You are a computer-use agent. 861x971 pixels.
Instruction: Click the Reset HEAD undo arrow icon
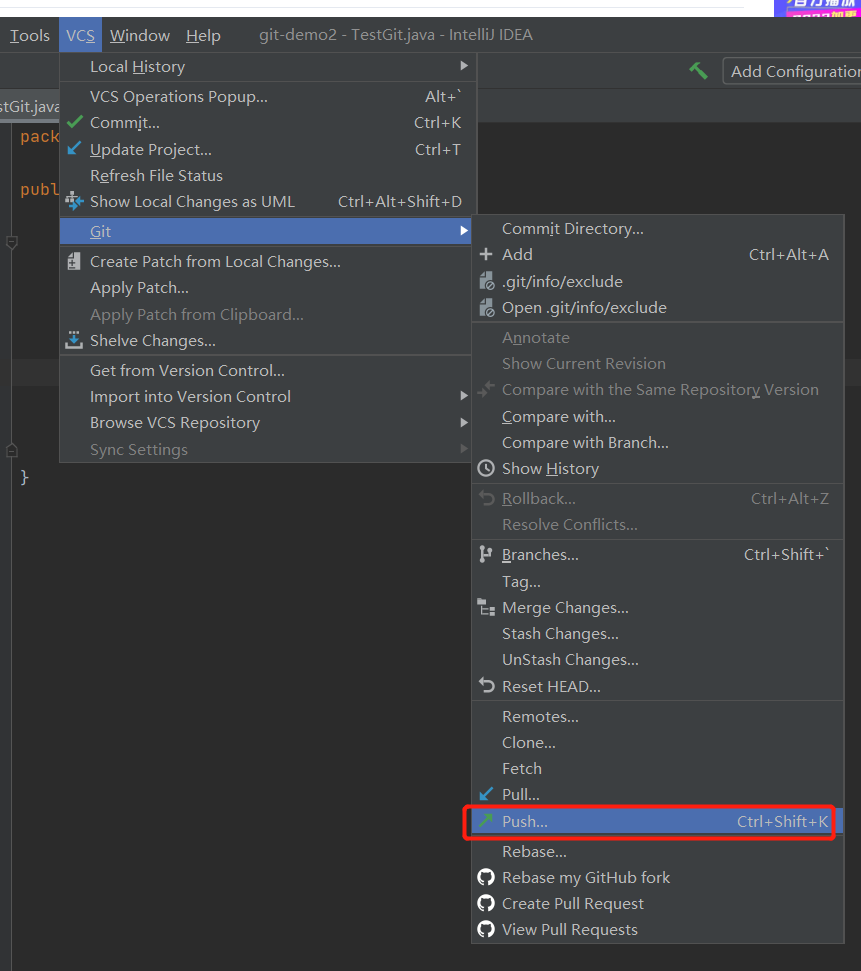(487, 686)
